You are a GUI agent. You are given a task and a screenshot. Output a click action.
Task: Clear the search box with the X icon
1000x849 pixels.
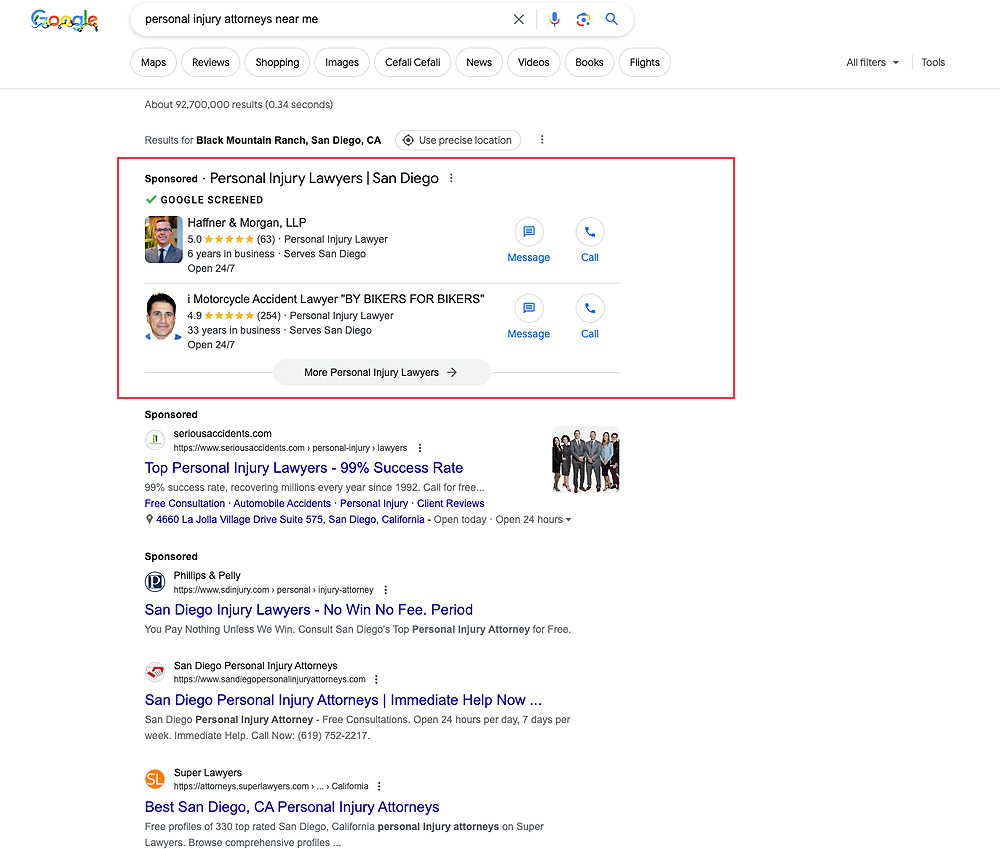519,20
